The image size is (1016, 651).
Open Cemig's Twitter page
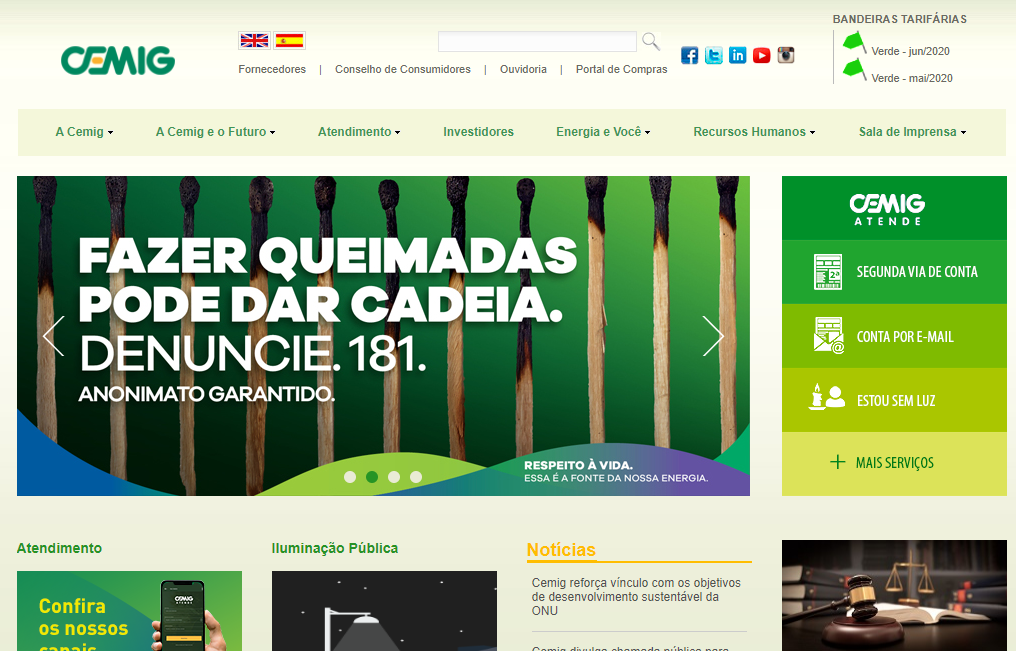pos(713,56)
